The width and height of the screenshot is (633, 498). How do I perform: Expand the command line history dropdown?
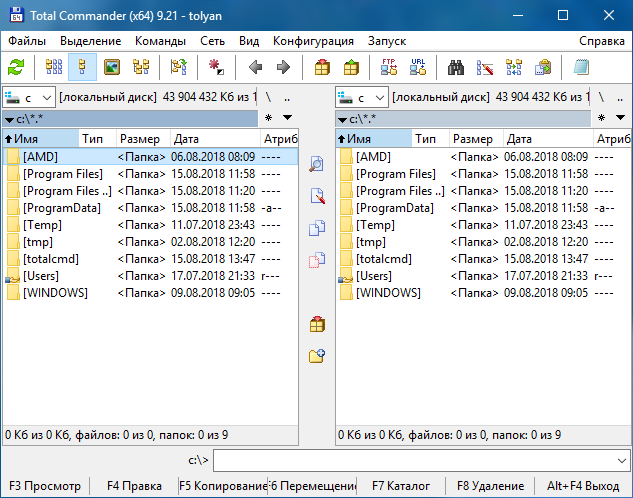(x=621, y=460)
